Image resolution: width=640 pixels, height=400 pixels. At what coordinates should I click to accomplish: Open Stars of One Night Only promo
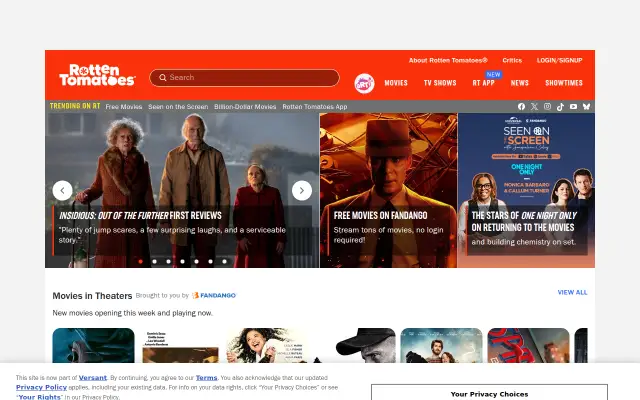click(527, 190)
